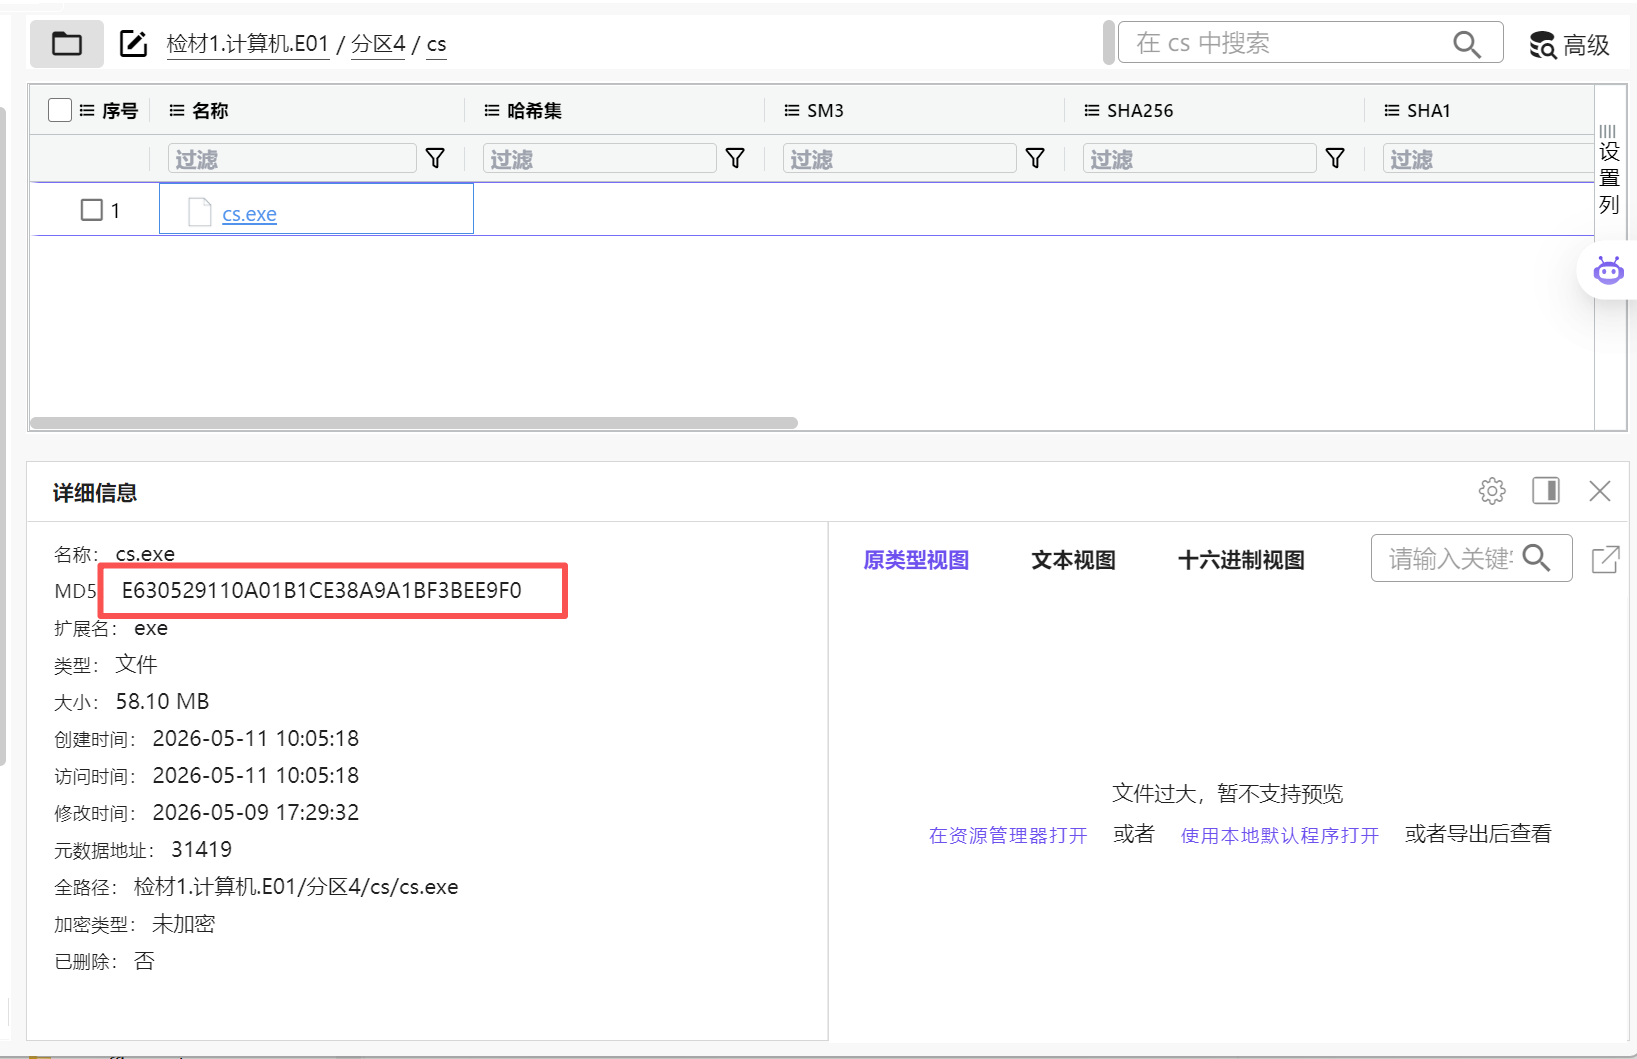The image size is (1637, 1059).
Task: Click the full path 检材1.计算机.E01/分区4/cs/cs.exe
Action: pos(296,887)
